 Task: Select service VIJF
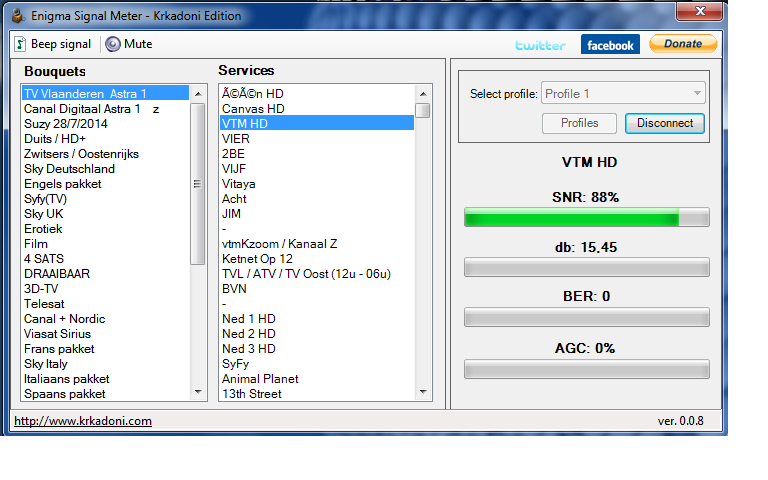coord(317,169)
